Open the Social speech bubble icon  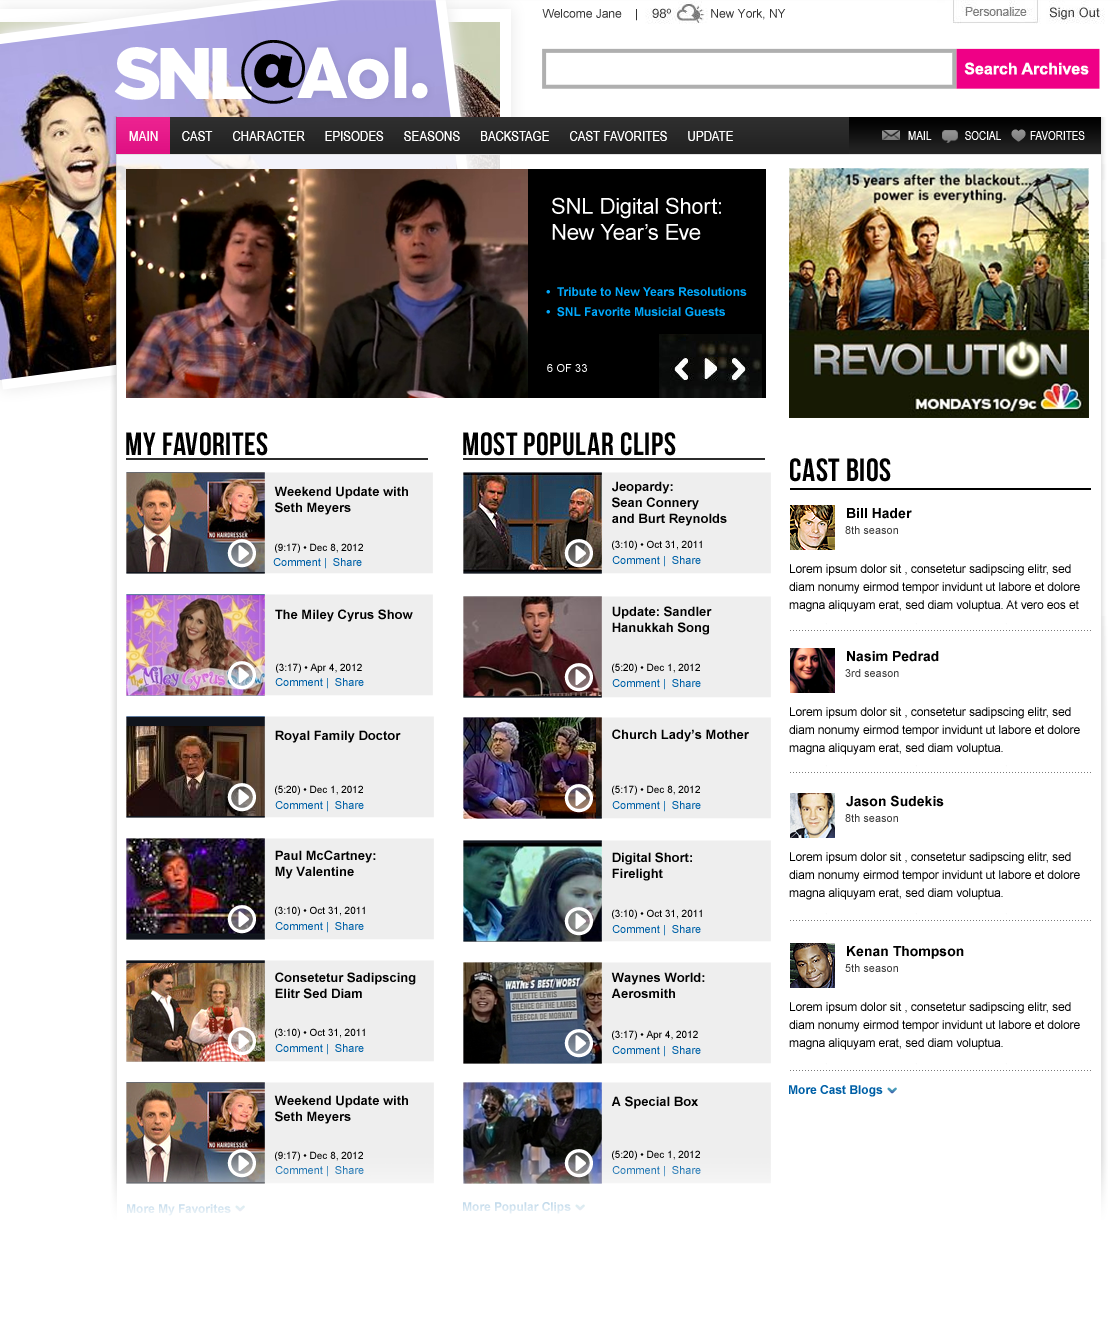[950, 136]
